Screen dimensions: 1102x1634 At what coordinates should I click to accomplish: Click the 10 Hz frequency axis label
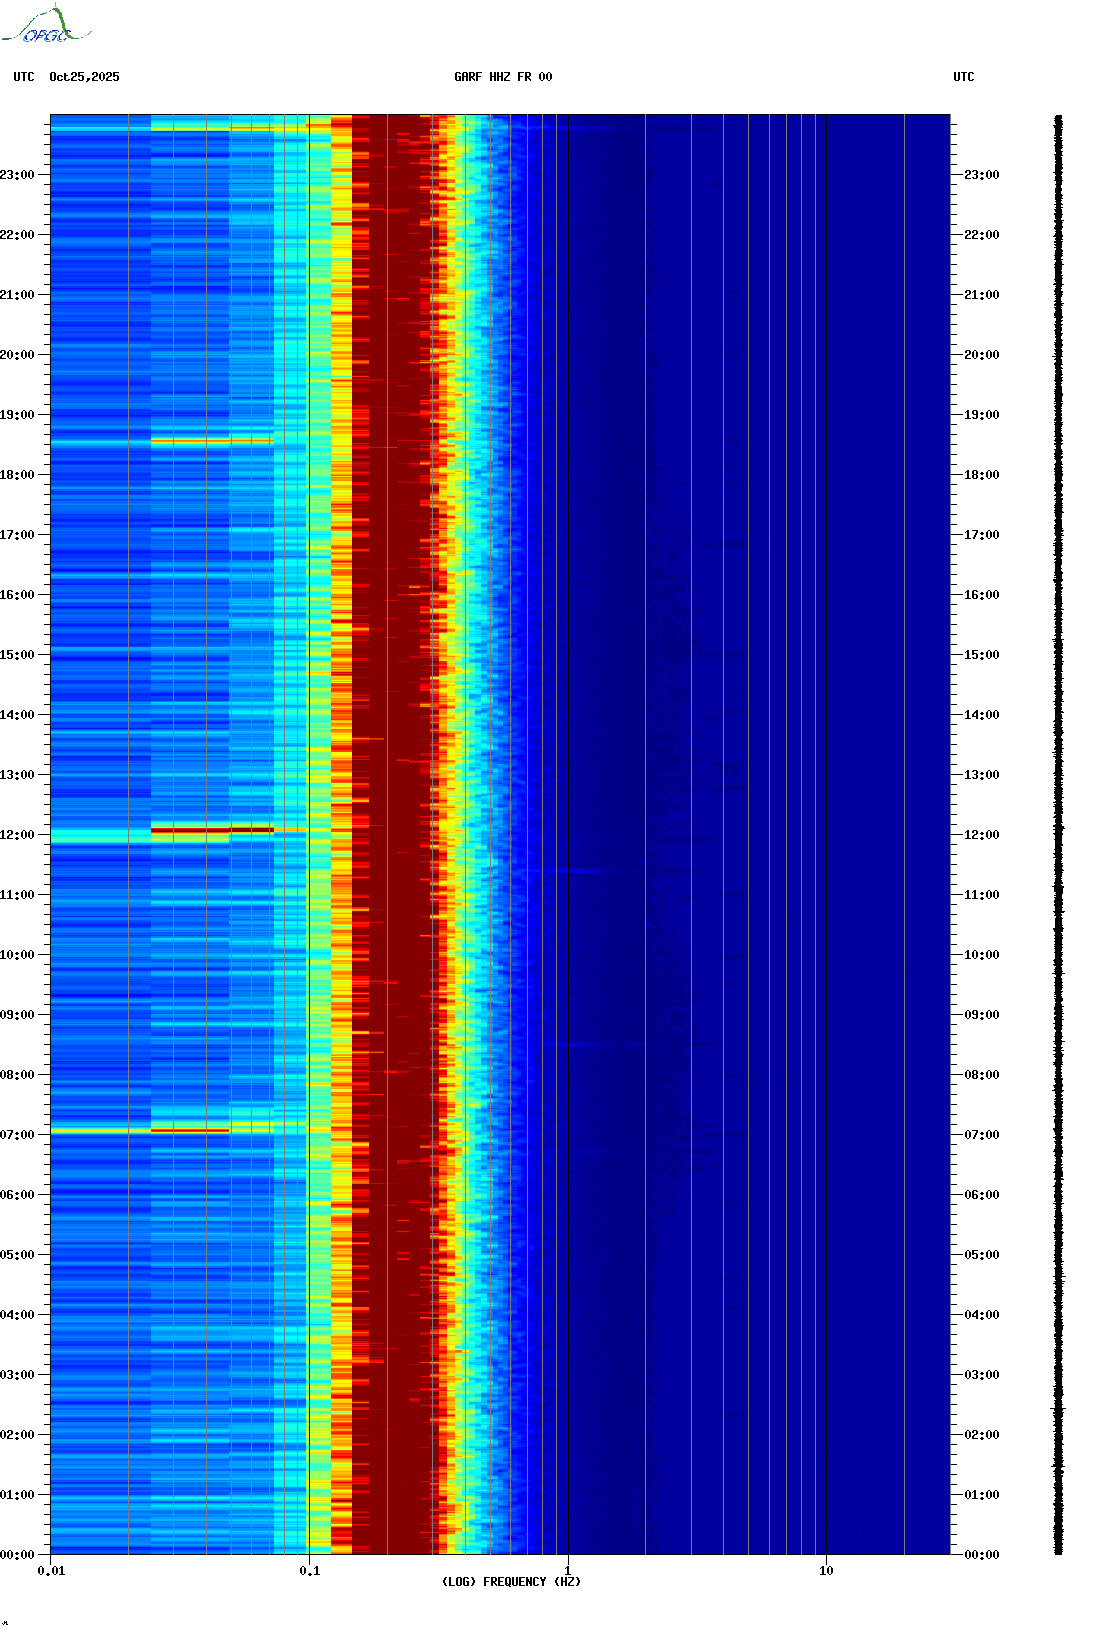[826, 1570]
